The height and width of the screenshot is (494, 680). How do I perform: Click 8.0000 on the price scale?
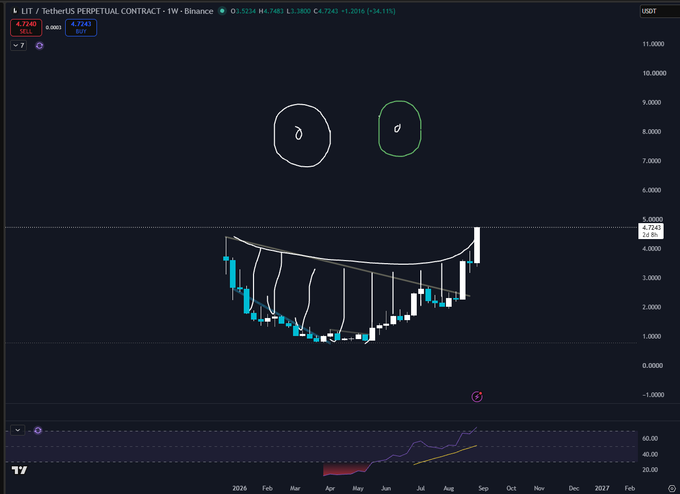pos(651,131)
